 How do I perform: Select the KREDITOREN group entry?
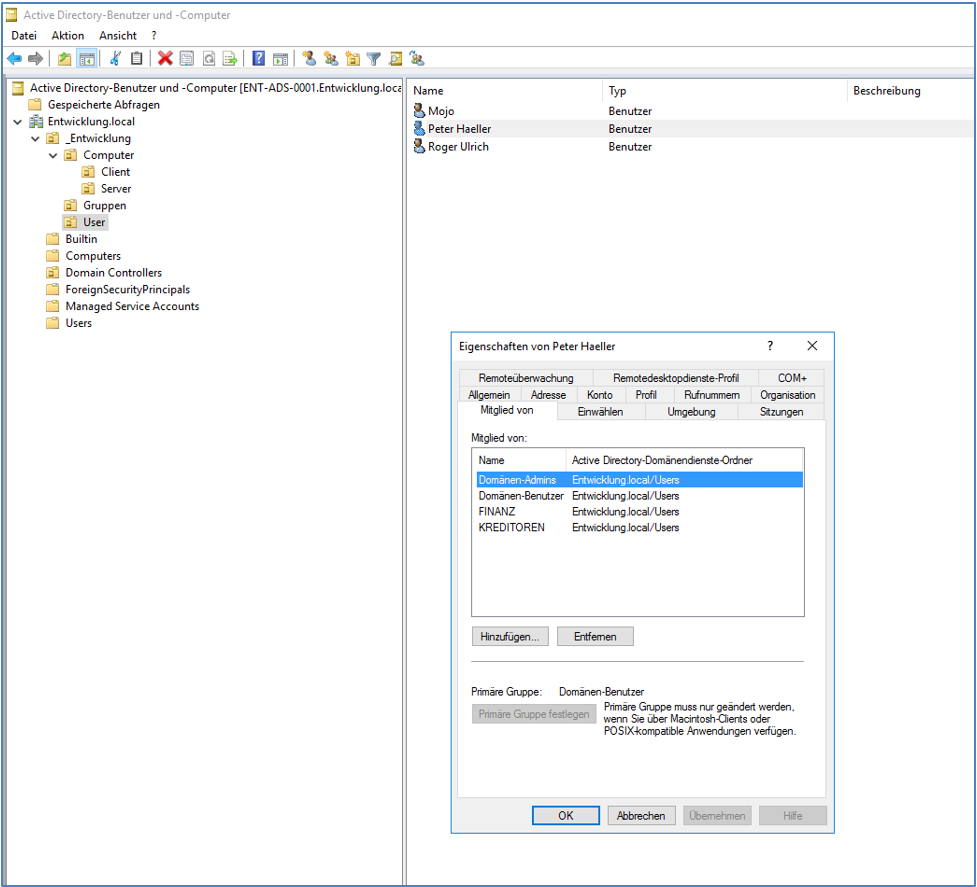(512, 527)
